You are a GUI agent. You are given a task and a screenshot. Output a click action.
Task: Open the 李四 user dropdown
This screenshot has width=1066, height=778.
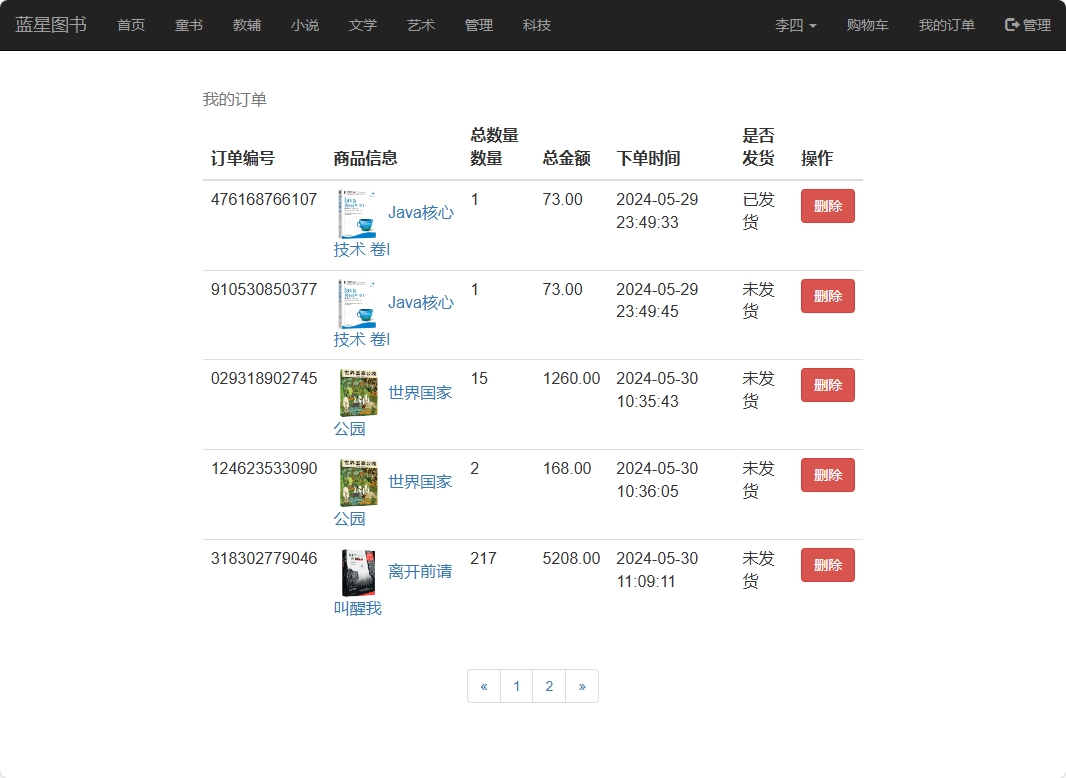[795, 26]
